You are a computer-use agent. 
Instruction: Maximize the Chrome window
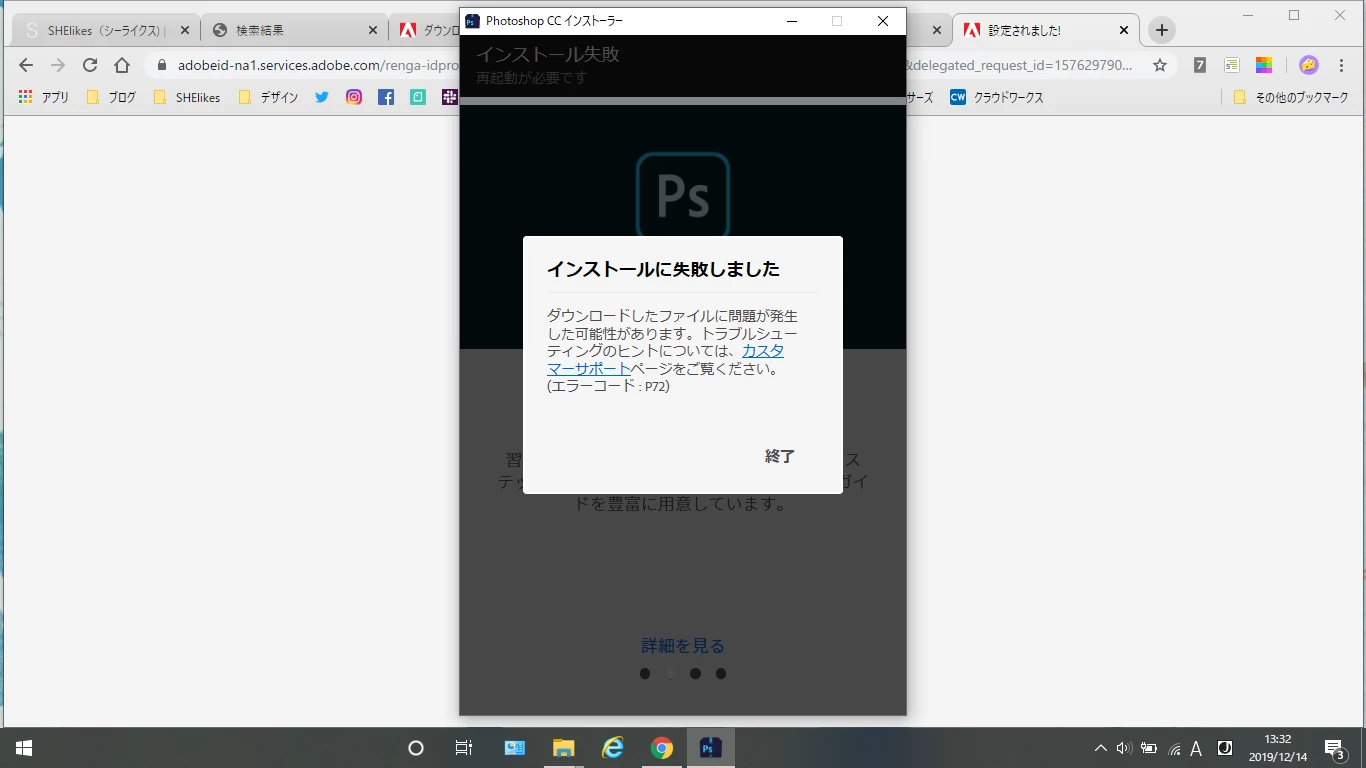(1294, 15)
